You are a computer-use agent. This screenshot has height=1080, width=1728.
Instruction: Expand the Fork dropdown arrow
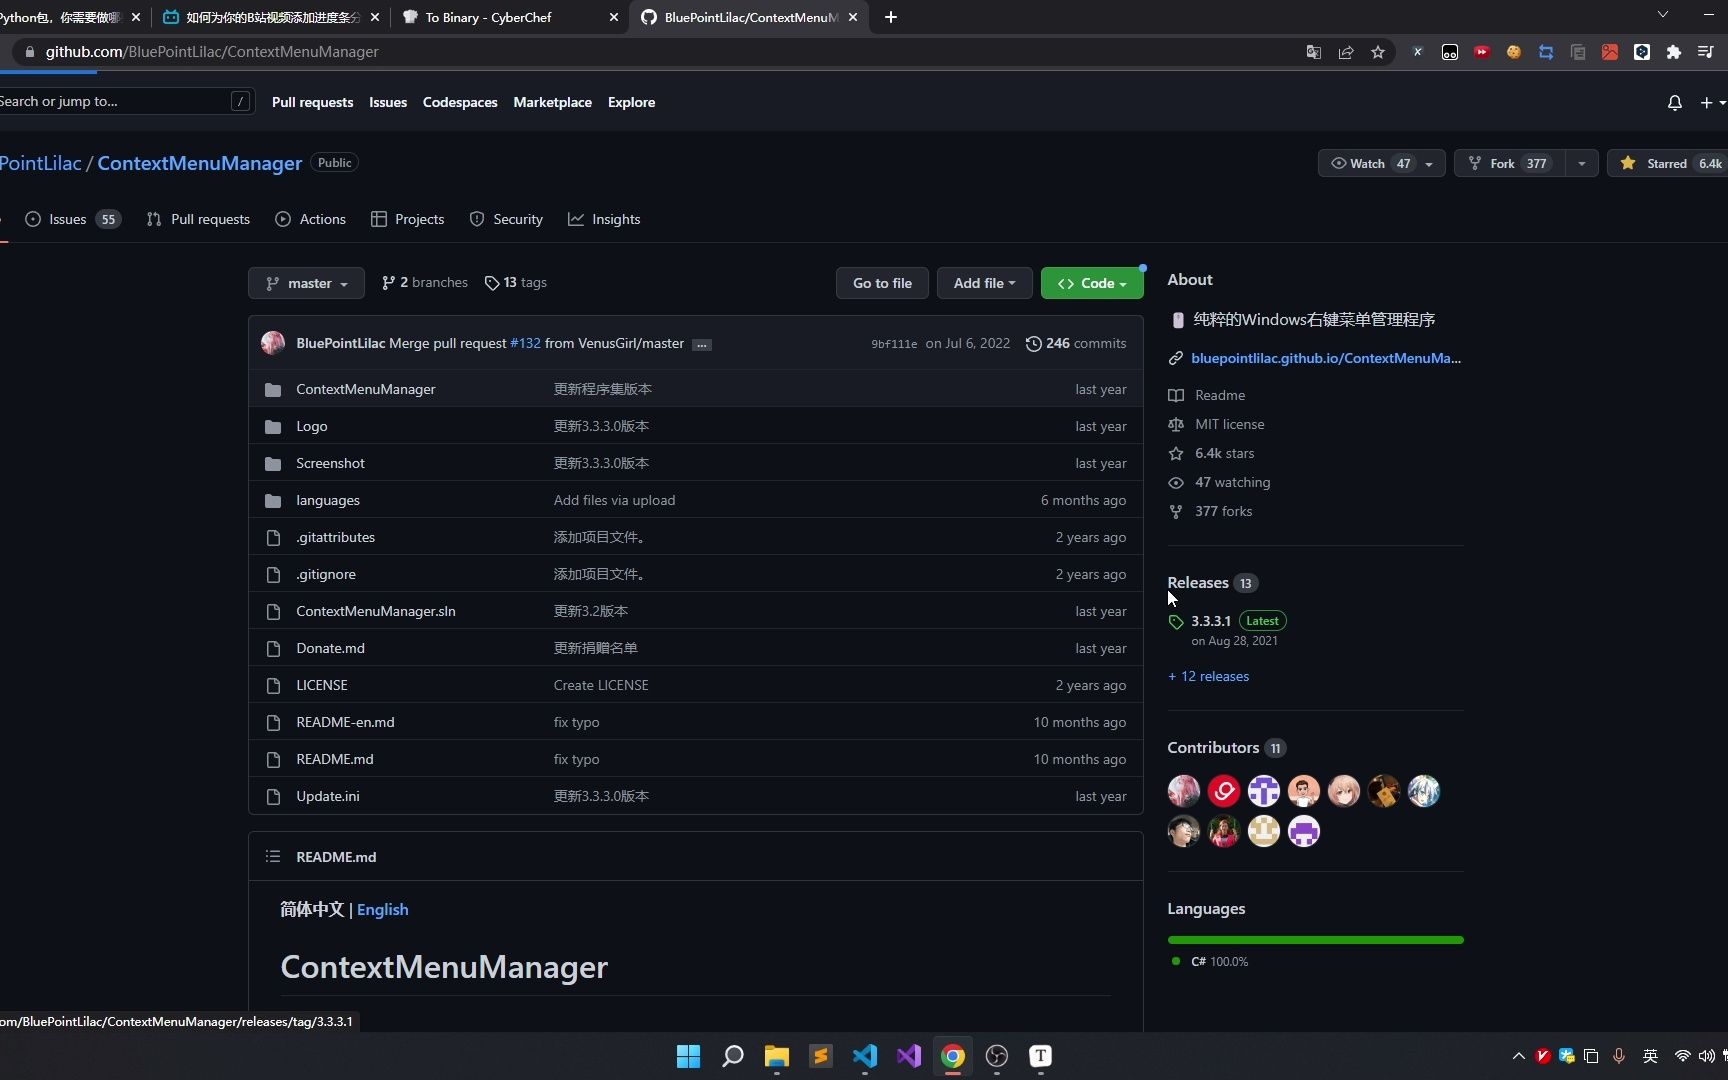click(1581, 163)
